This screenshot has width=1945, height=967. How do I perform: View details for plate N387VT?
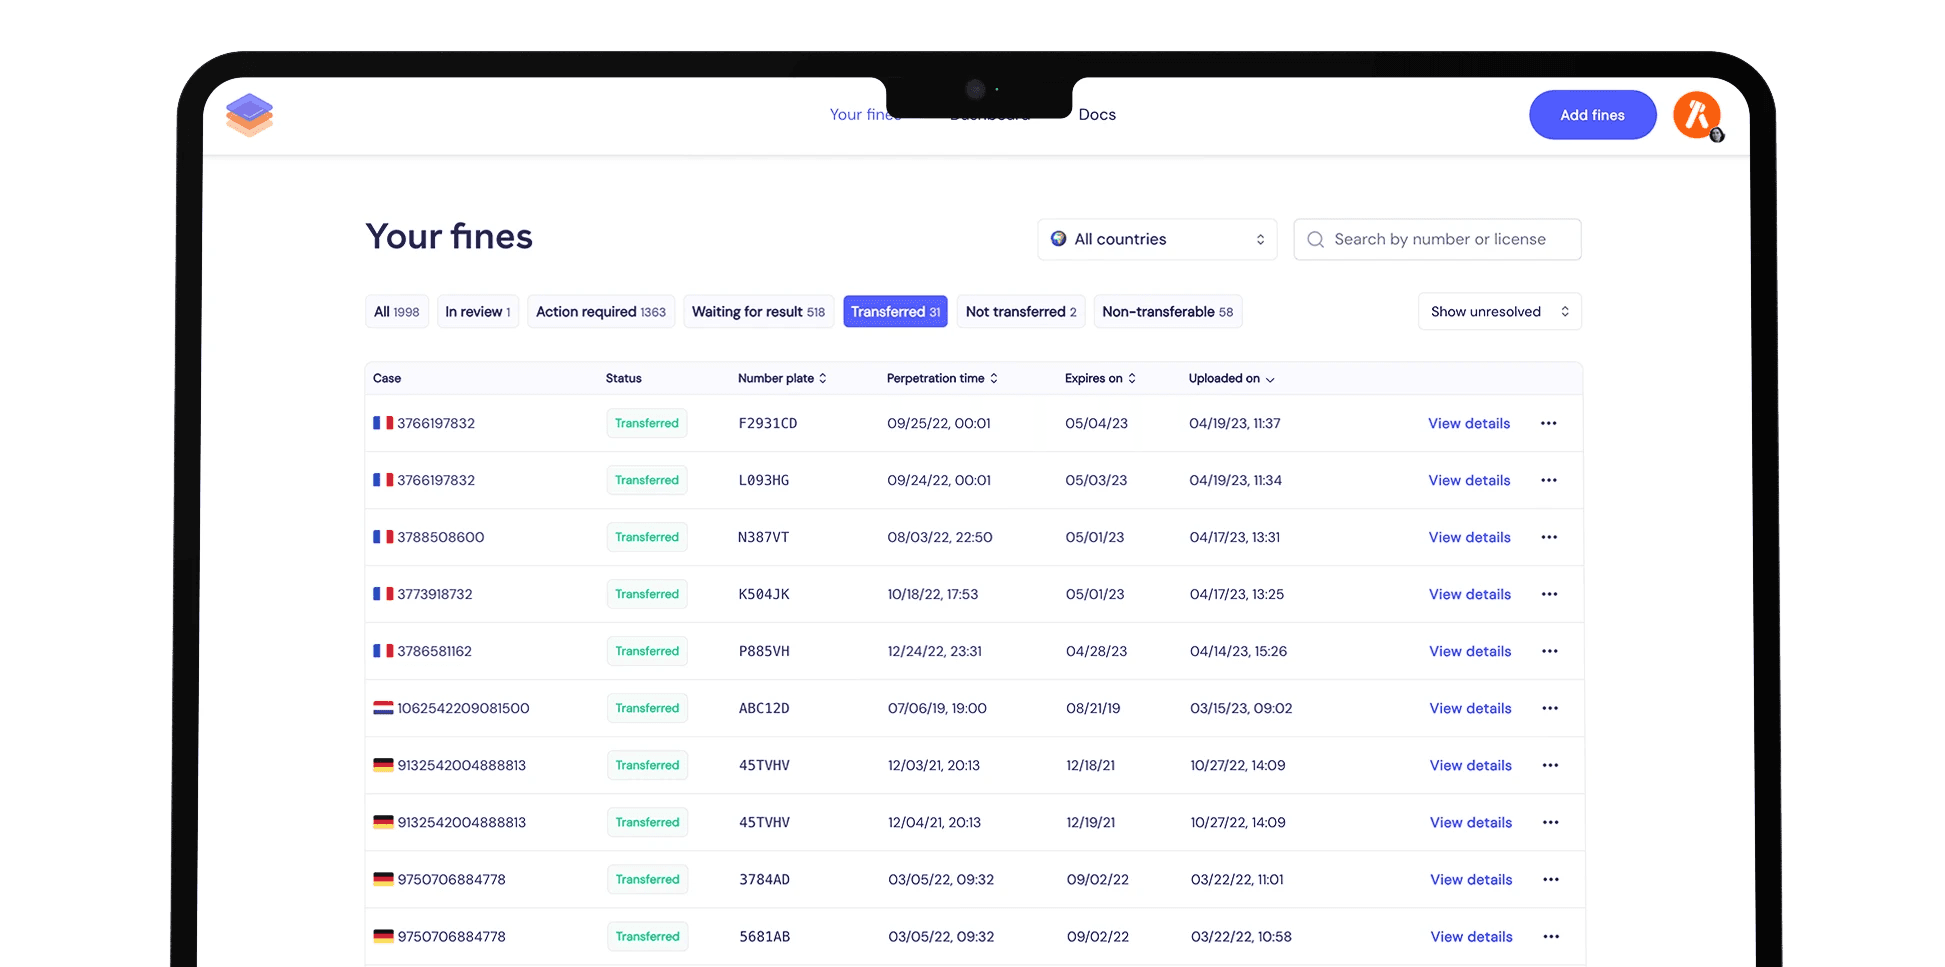1470,537
